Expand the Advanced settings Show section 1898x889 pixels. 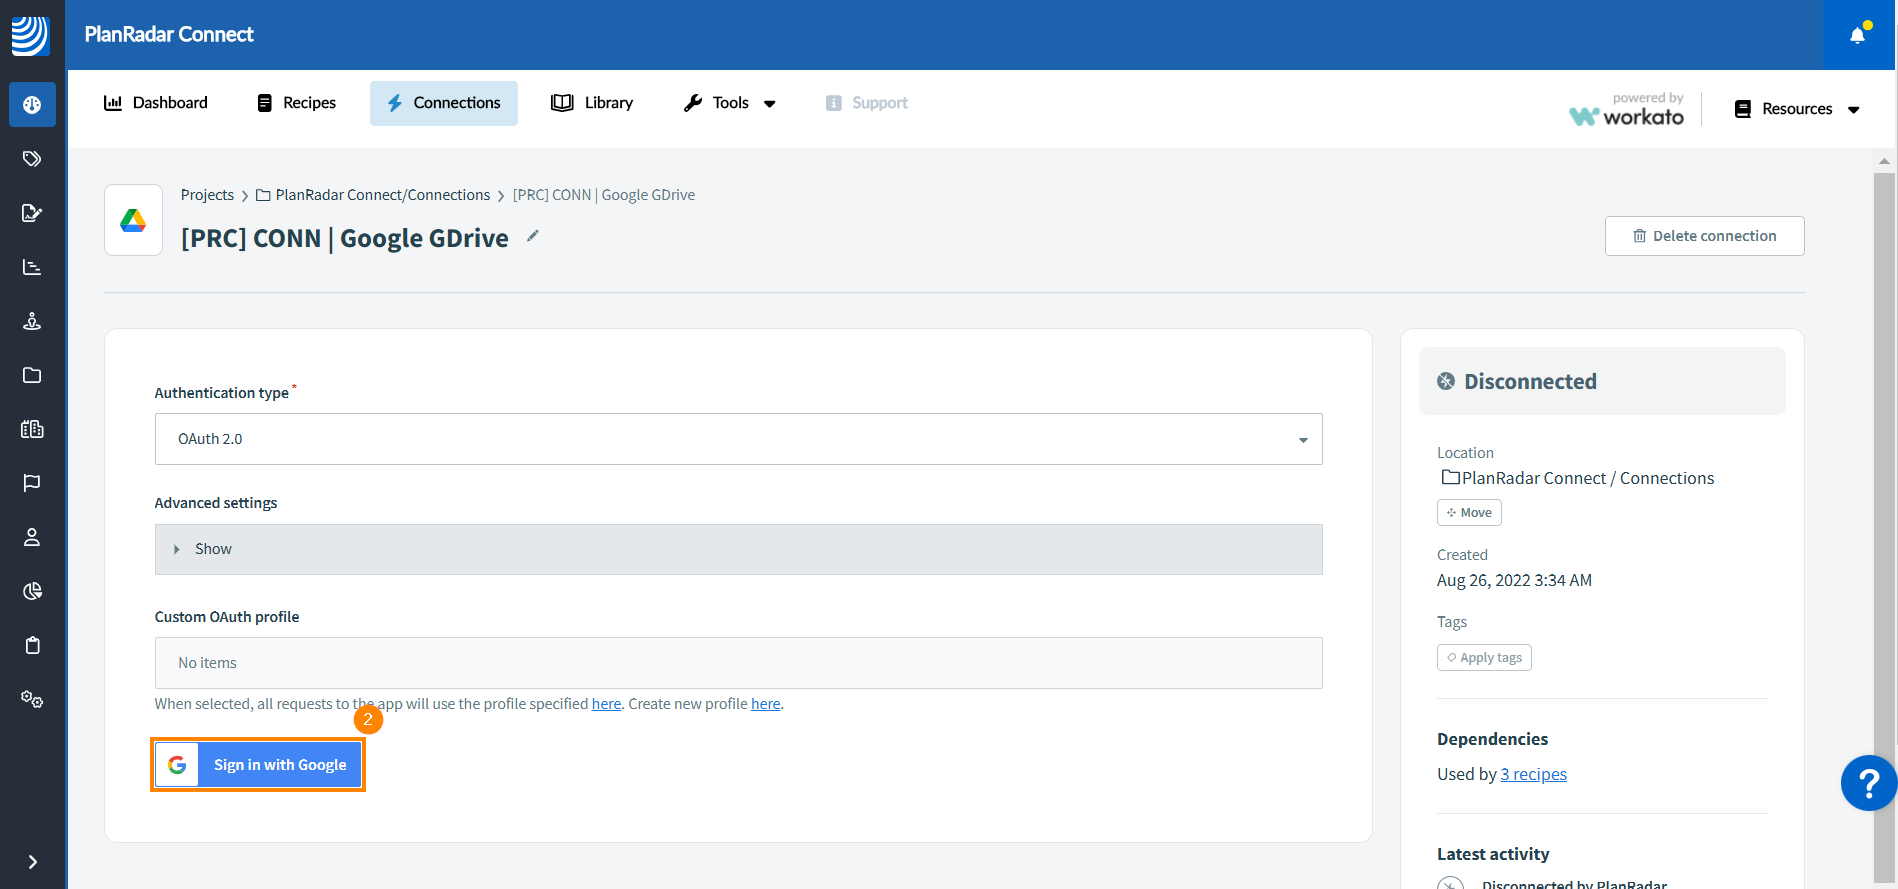(739, 549)
